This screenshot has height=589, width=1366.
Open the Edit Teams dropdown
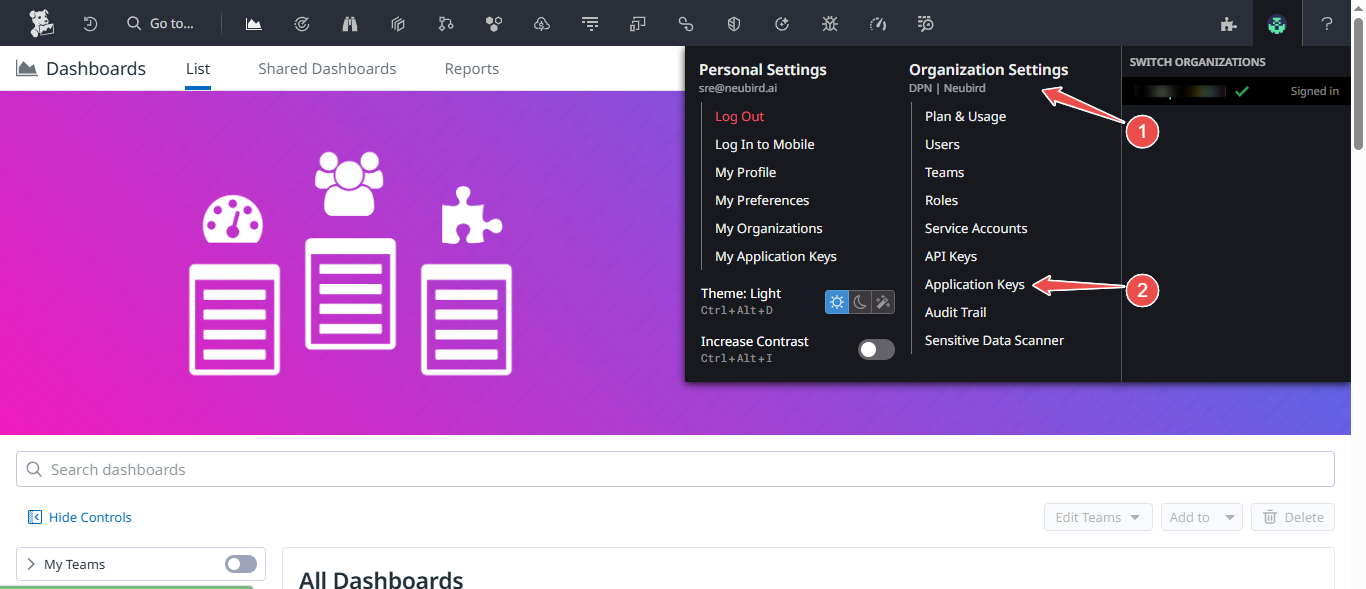pos(1097,517)
